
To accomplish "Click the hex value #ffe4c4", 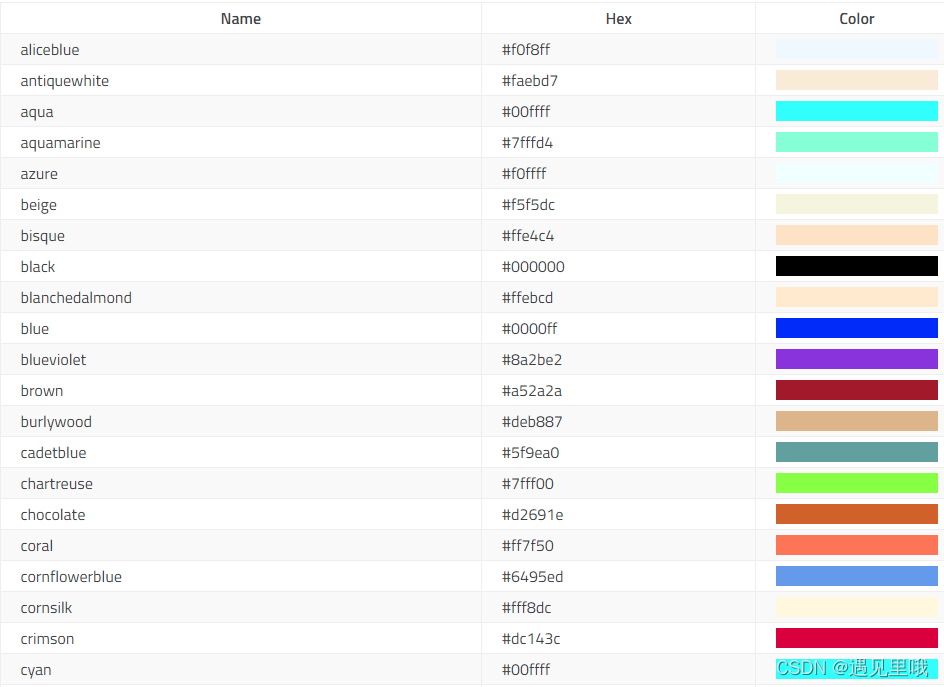I will point(528,235).
